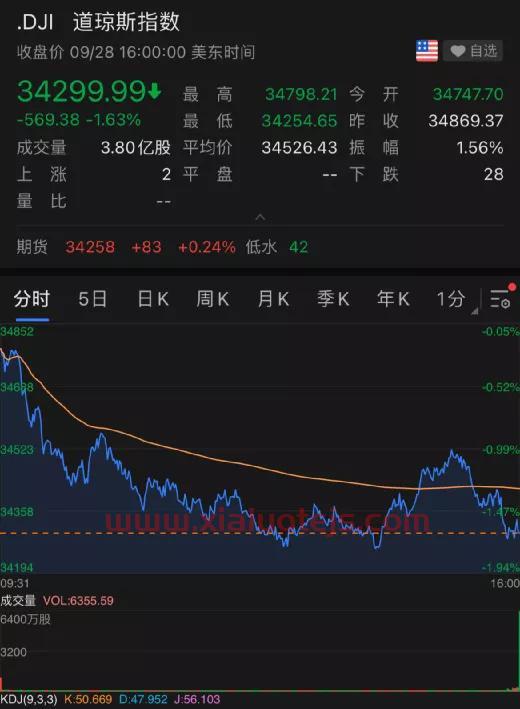Tap the 低水 42 basis value
The height and width of the screenshot is (709, 520).
(277, 247)
